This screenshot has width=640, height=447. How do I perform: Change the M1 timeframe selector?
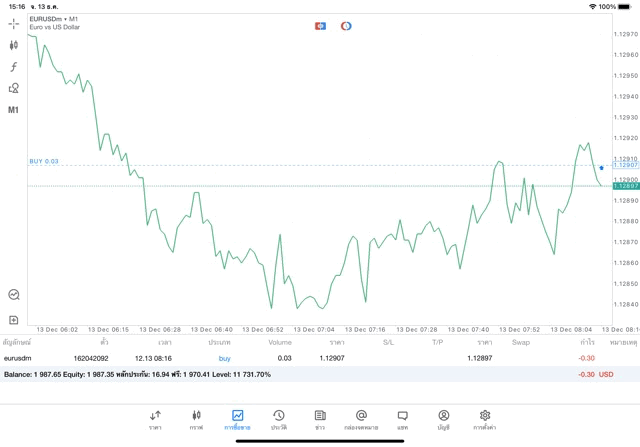coord(14,110)
